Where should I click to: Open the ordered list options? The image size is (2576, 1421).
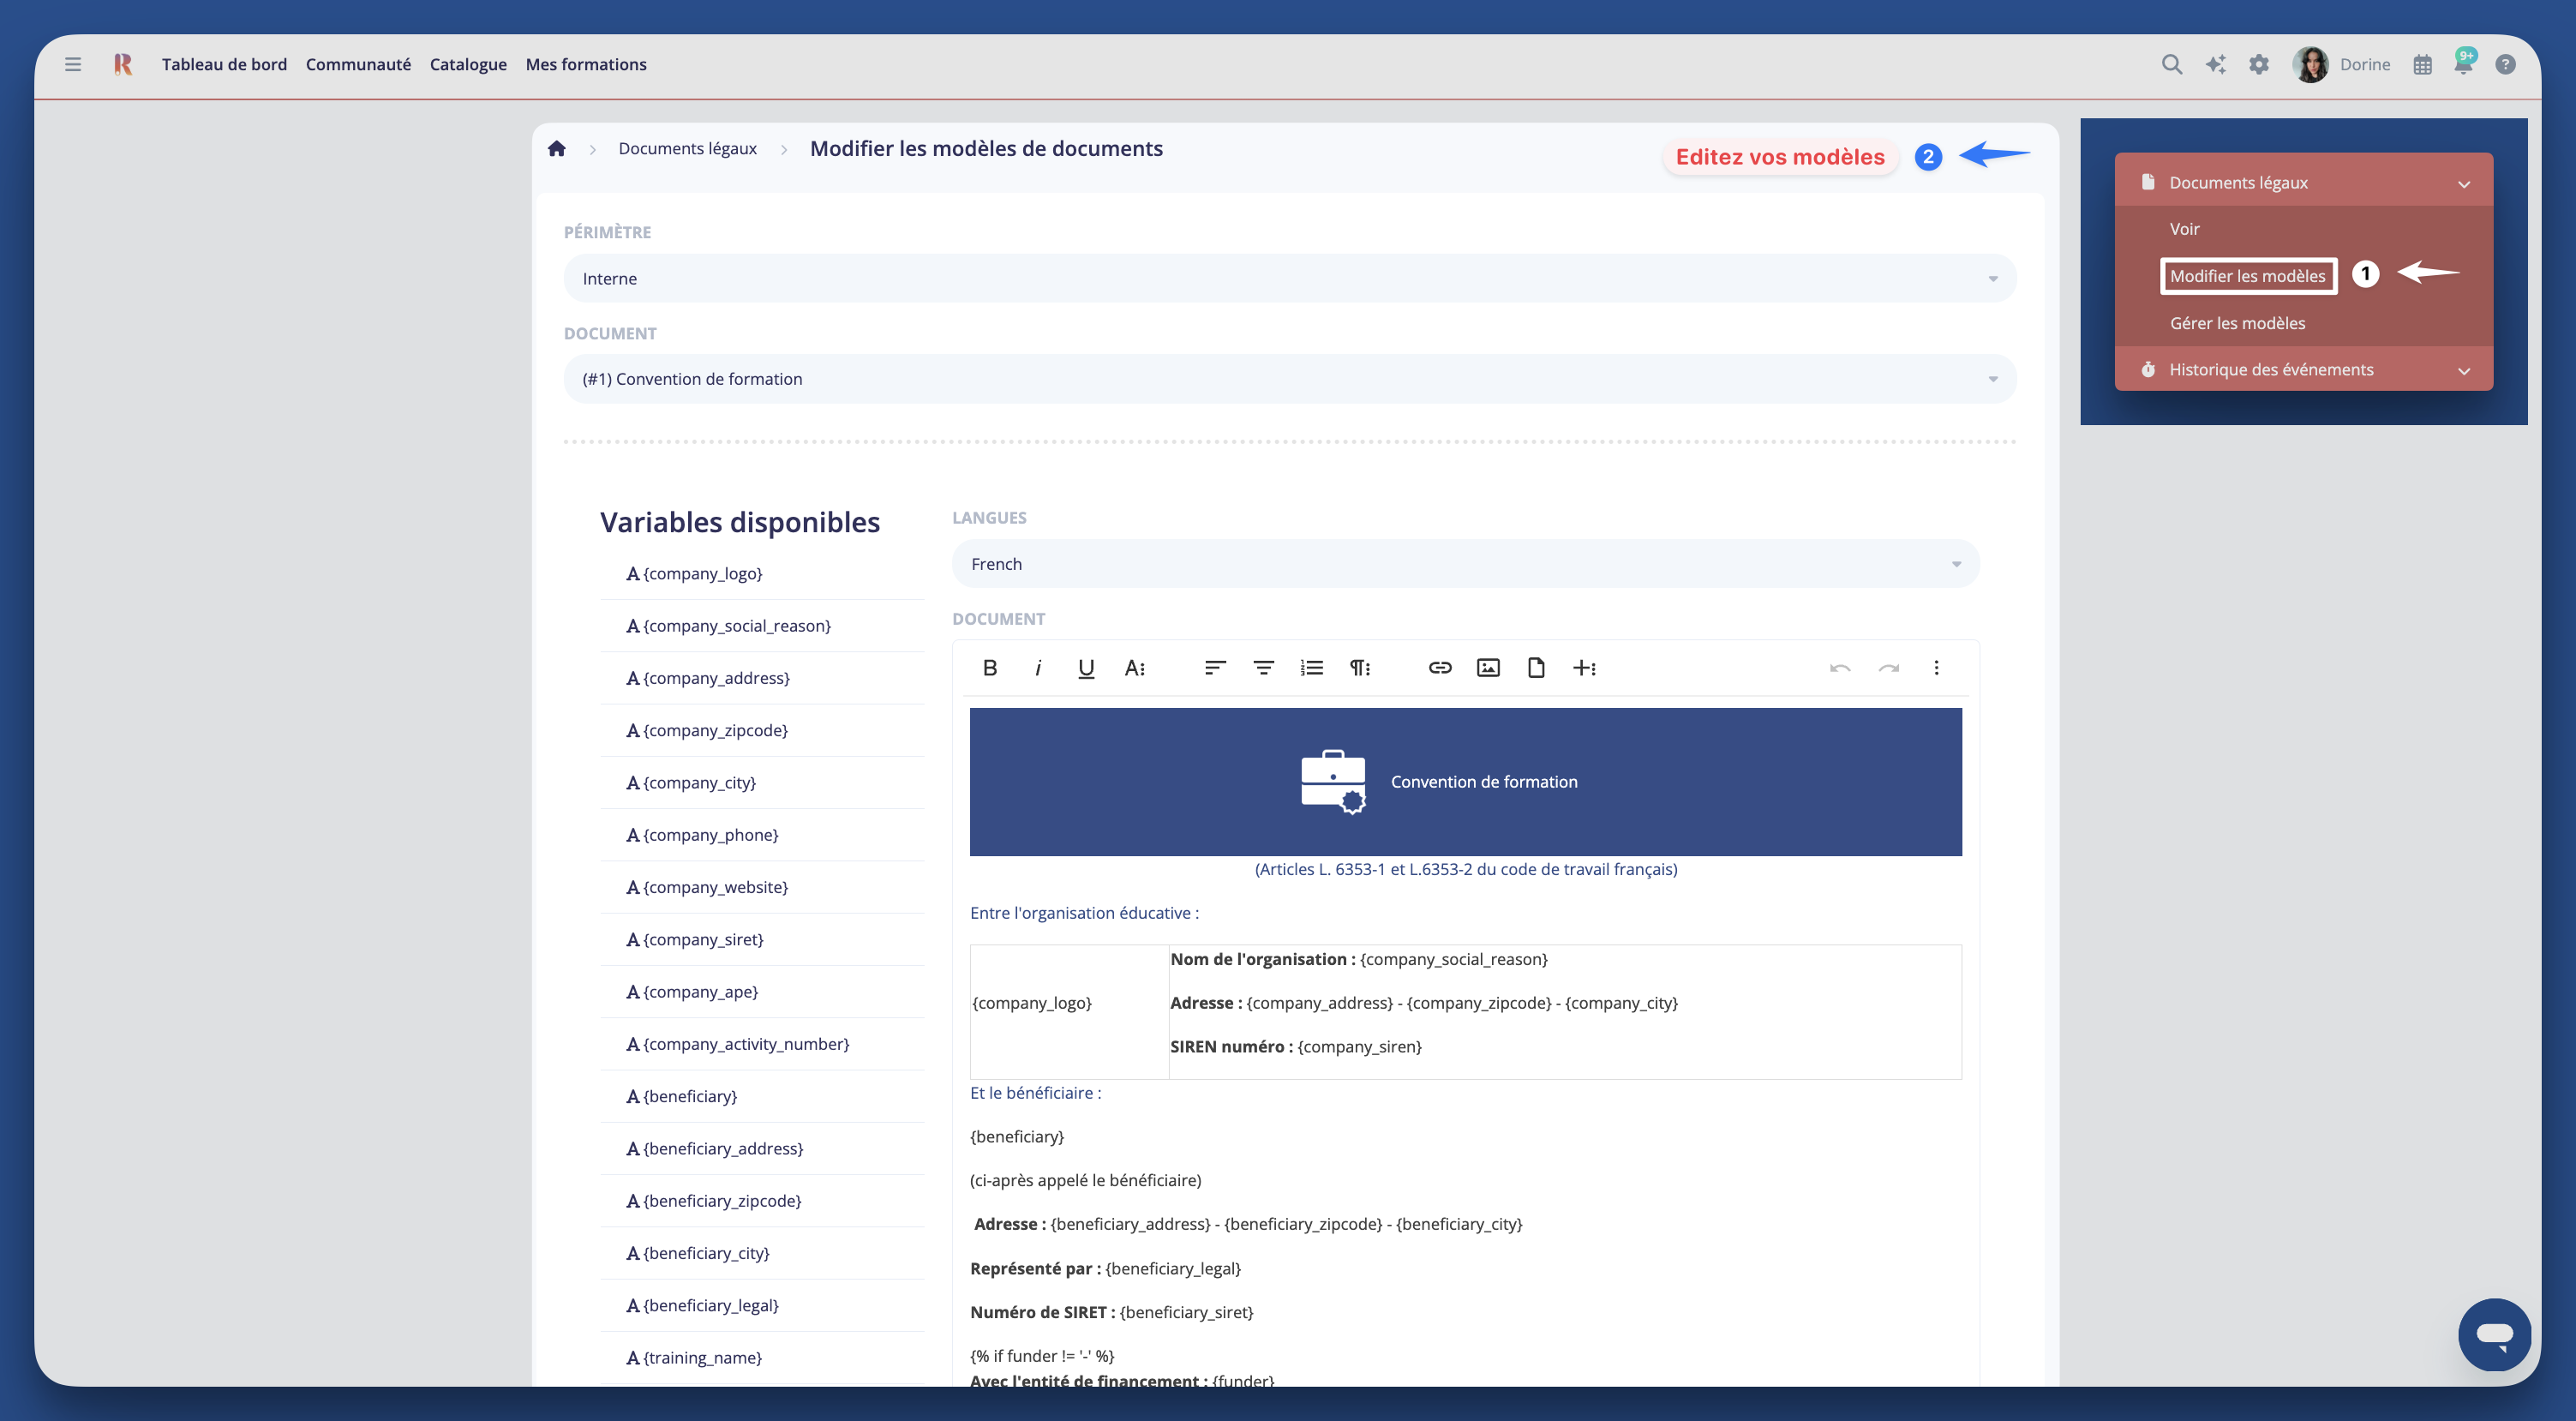pyautogui.click(x=1311, y=668)
